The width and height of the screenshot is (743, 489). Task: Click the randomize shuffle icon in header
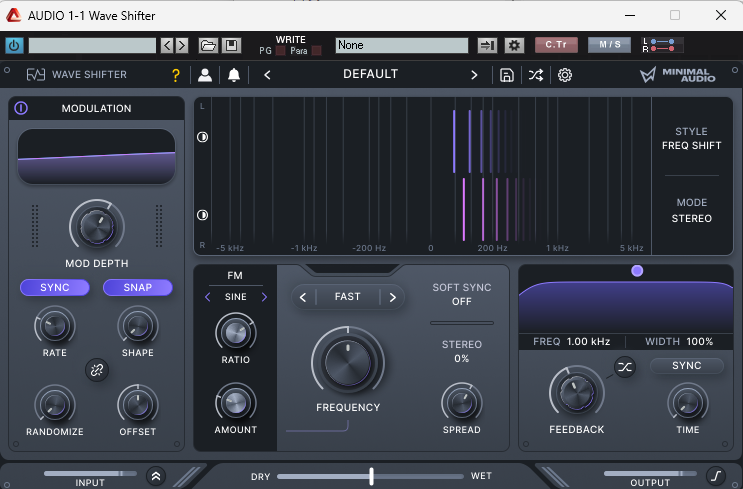point(536,75)
